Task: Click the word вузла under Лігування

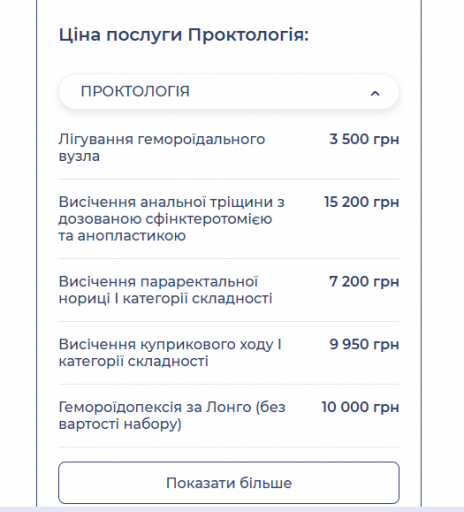Action: [79, 156]
